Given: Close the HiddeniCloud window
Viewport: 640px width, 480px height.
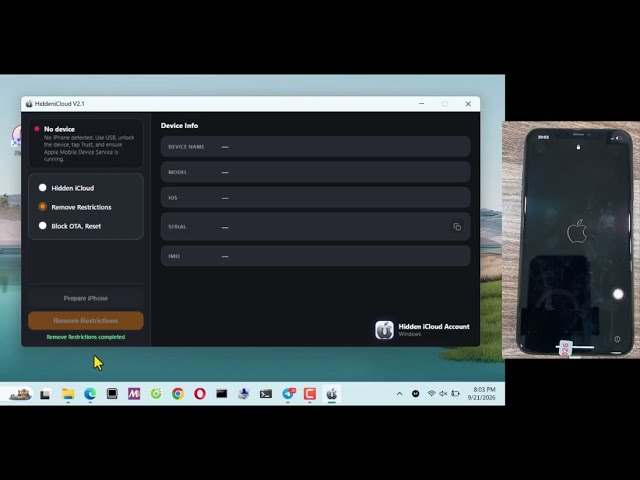Looking at the screenshot, I should tap(468, 104).
